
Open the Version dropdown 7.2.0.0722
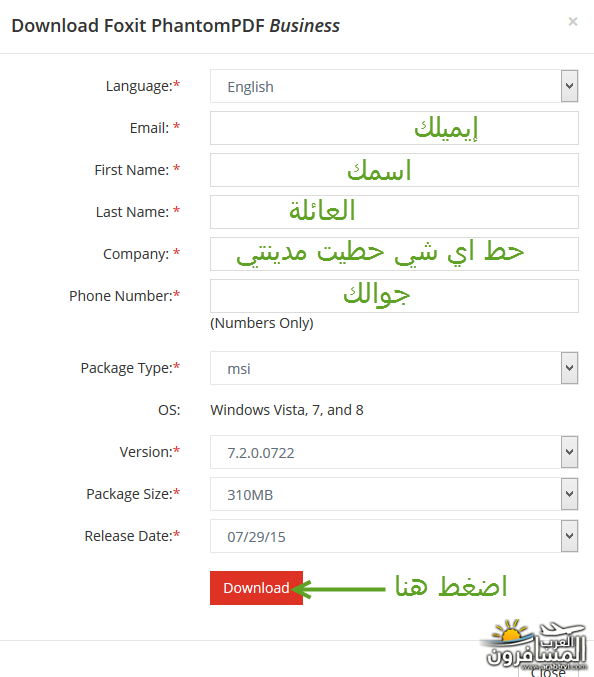point(394,452)
